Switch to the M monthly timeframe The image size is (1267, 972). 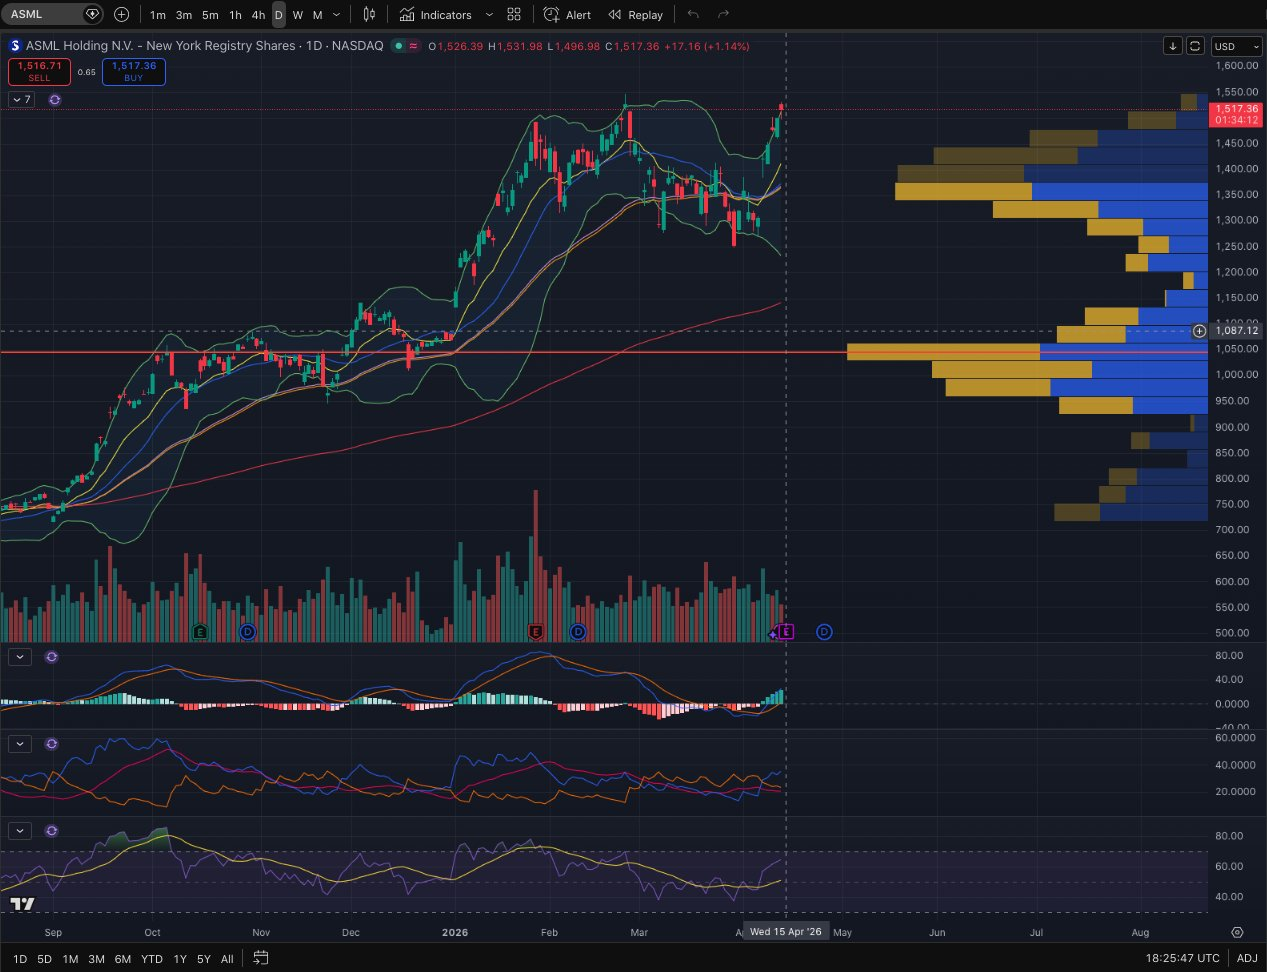(x=318, y=15)
